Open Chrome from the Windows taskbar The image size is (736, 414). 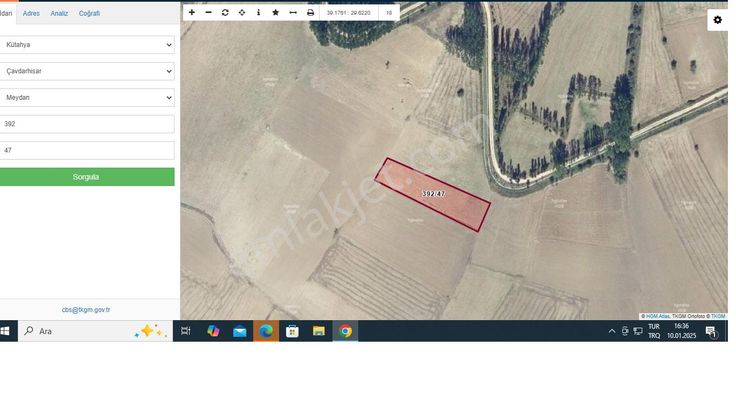pos(345,331)
